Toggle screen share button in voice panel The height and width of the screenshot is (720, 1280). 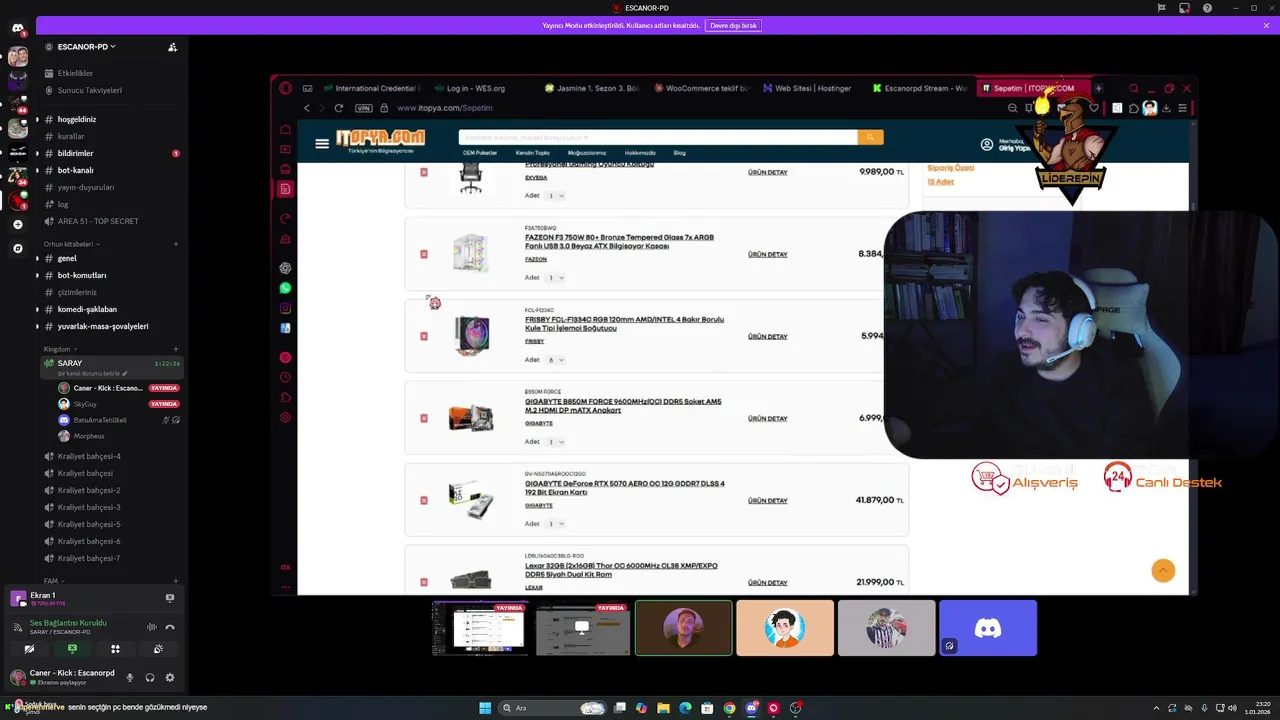(72, 649)
